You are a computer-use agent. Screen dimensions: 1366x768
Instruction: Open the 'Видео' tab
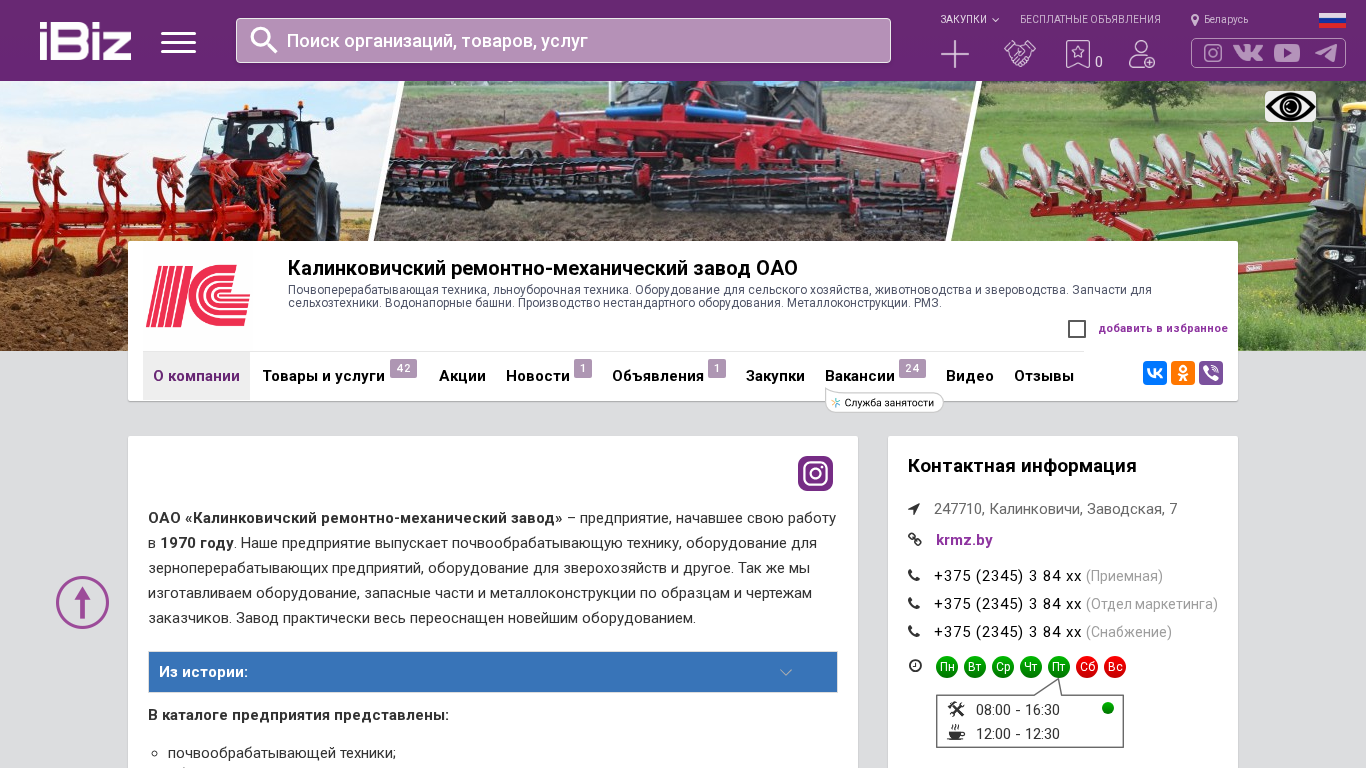click(970, 376)
